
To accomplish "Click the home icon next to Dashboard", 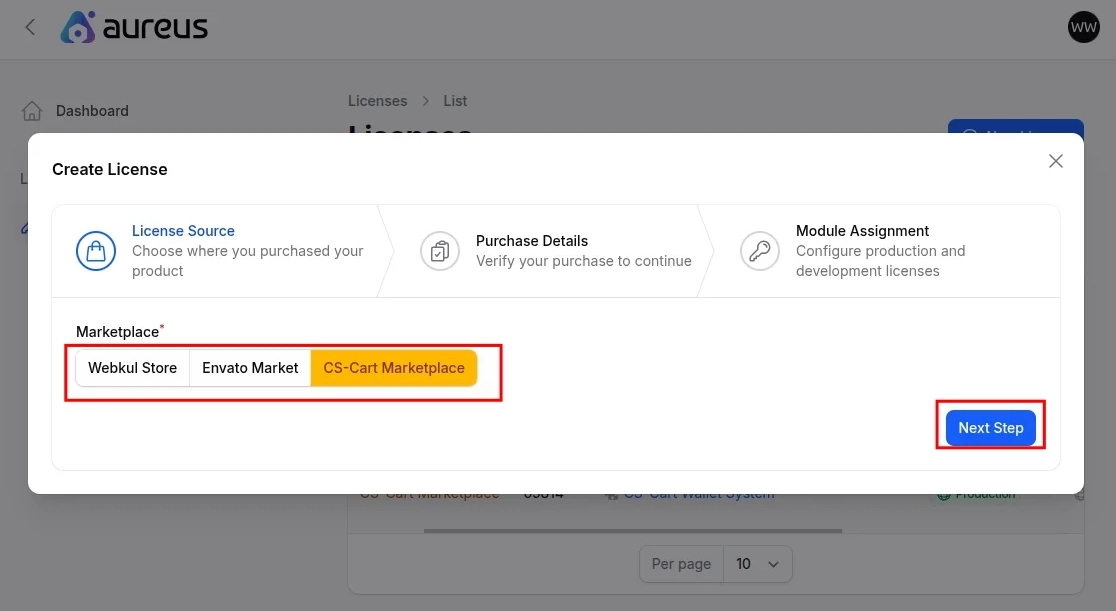I will pyautogui.click(x=30, y=110).
